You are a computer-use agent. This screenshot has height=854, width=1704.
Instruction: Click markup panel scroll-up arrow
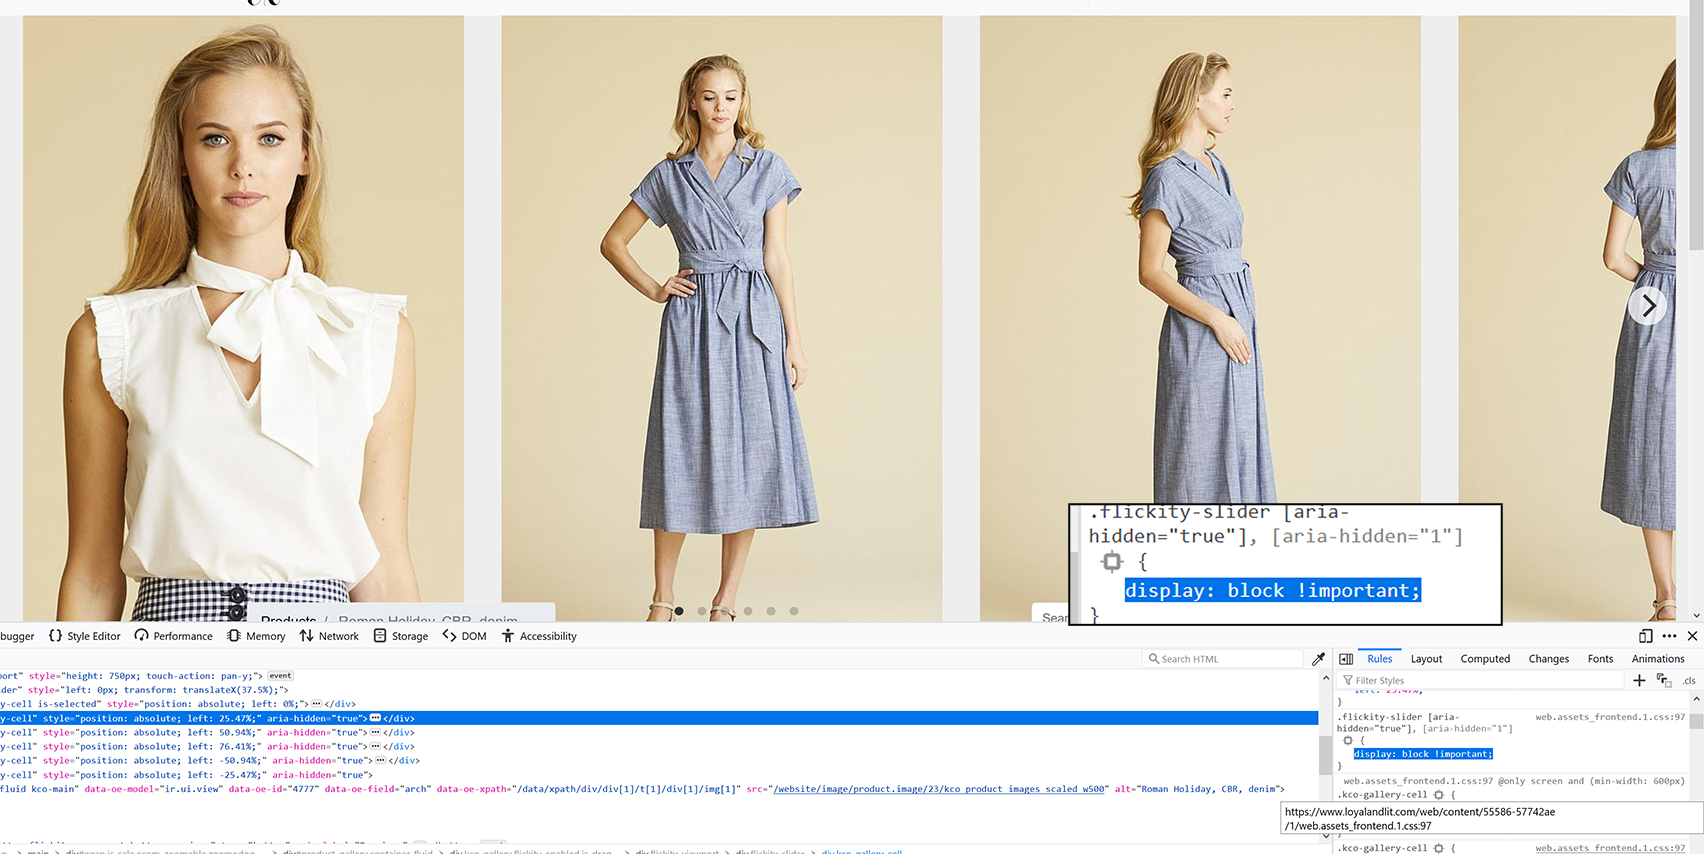(1326, 678)
